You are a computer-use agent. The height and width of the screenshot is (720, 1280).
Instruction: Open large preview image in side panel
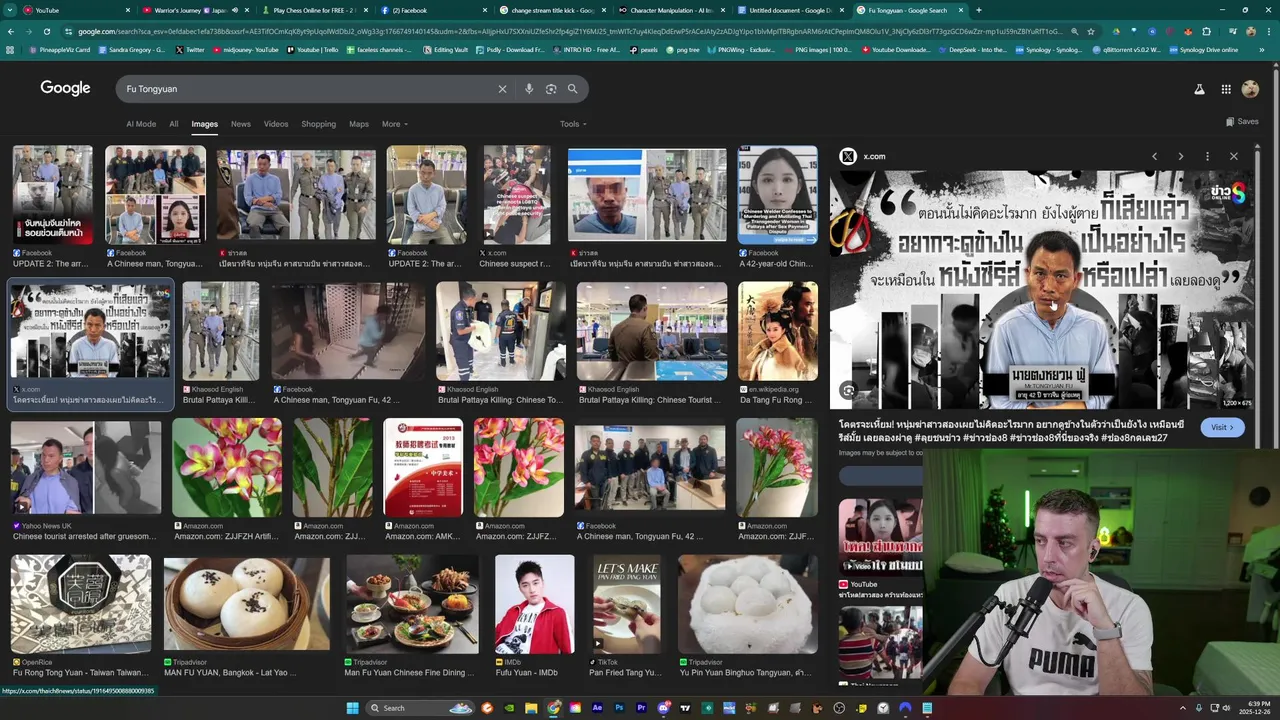(x=1042, y=290)
